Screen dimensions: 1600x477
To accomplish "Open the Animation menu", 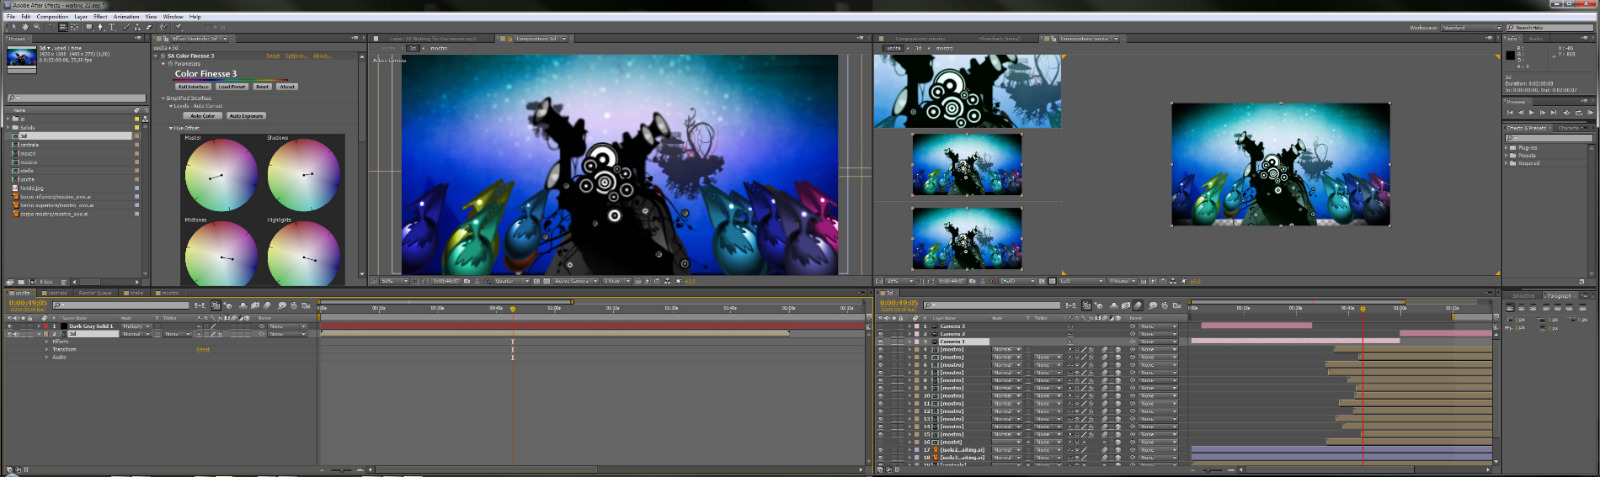I will click(x=126, y=17).
